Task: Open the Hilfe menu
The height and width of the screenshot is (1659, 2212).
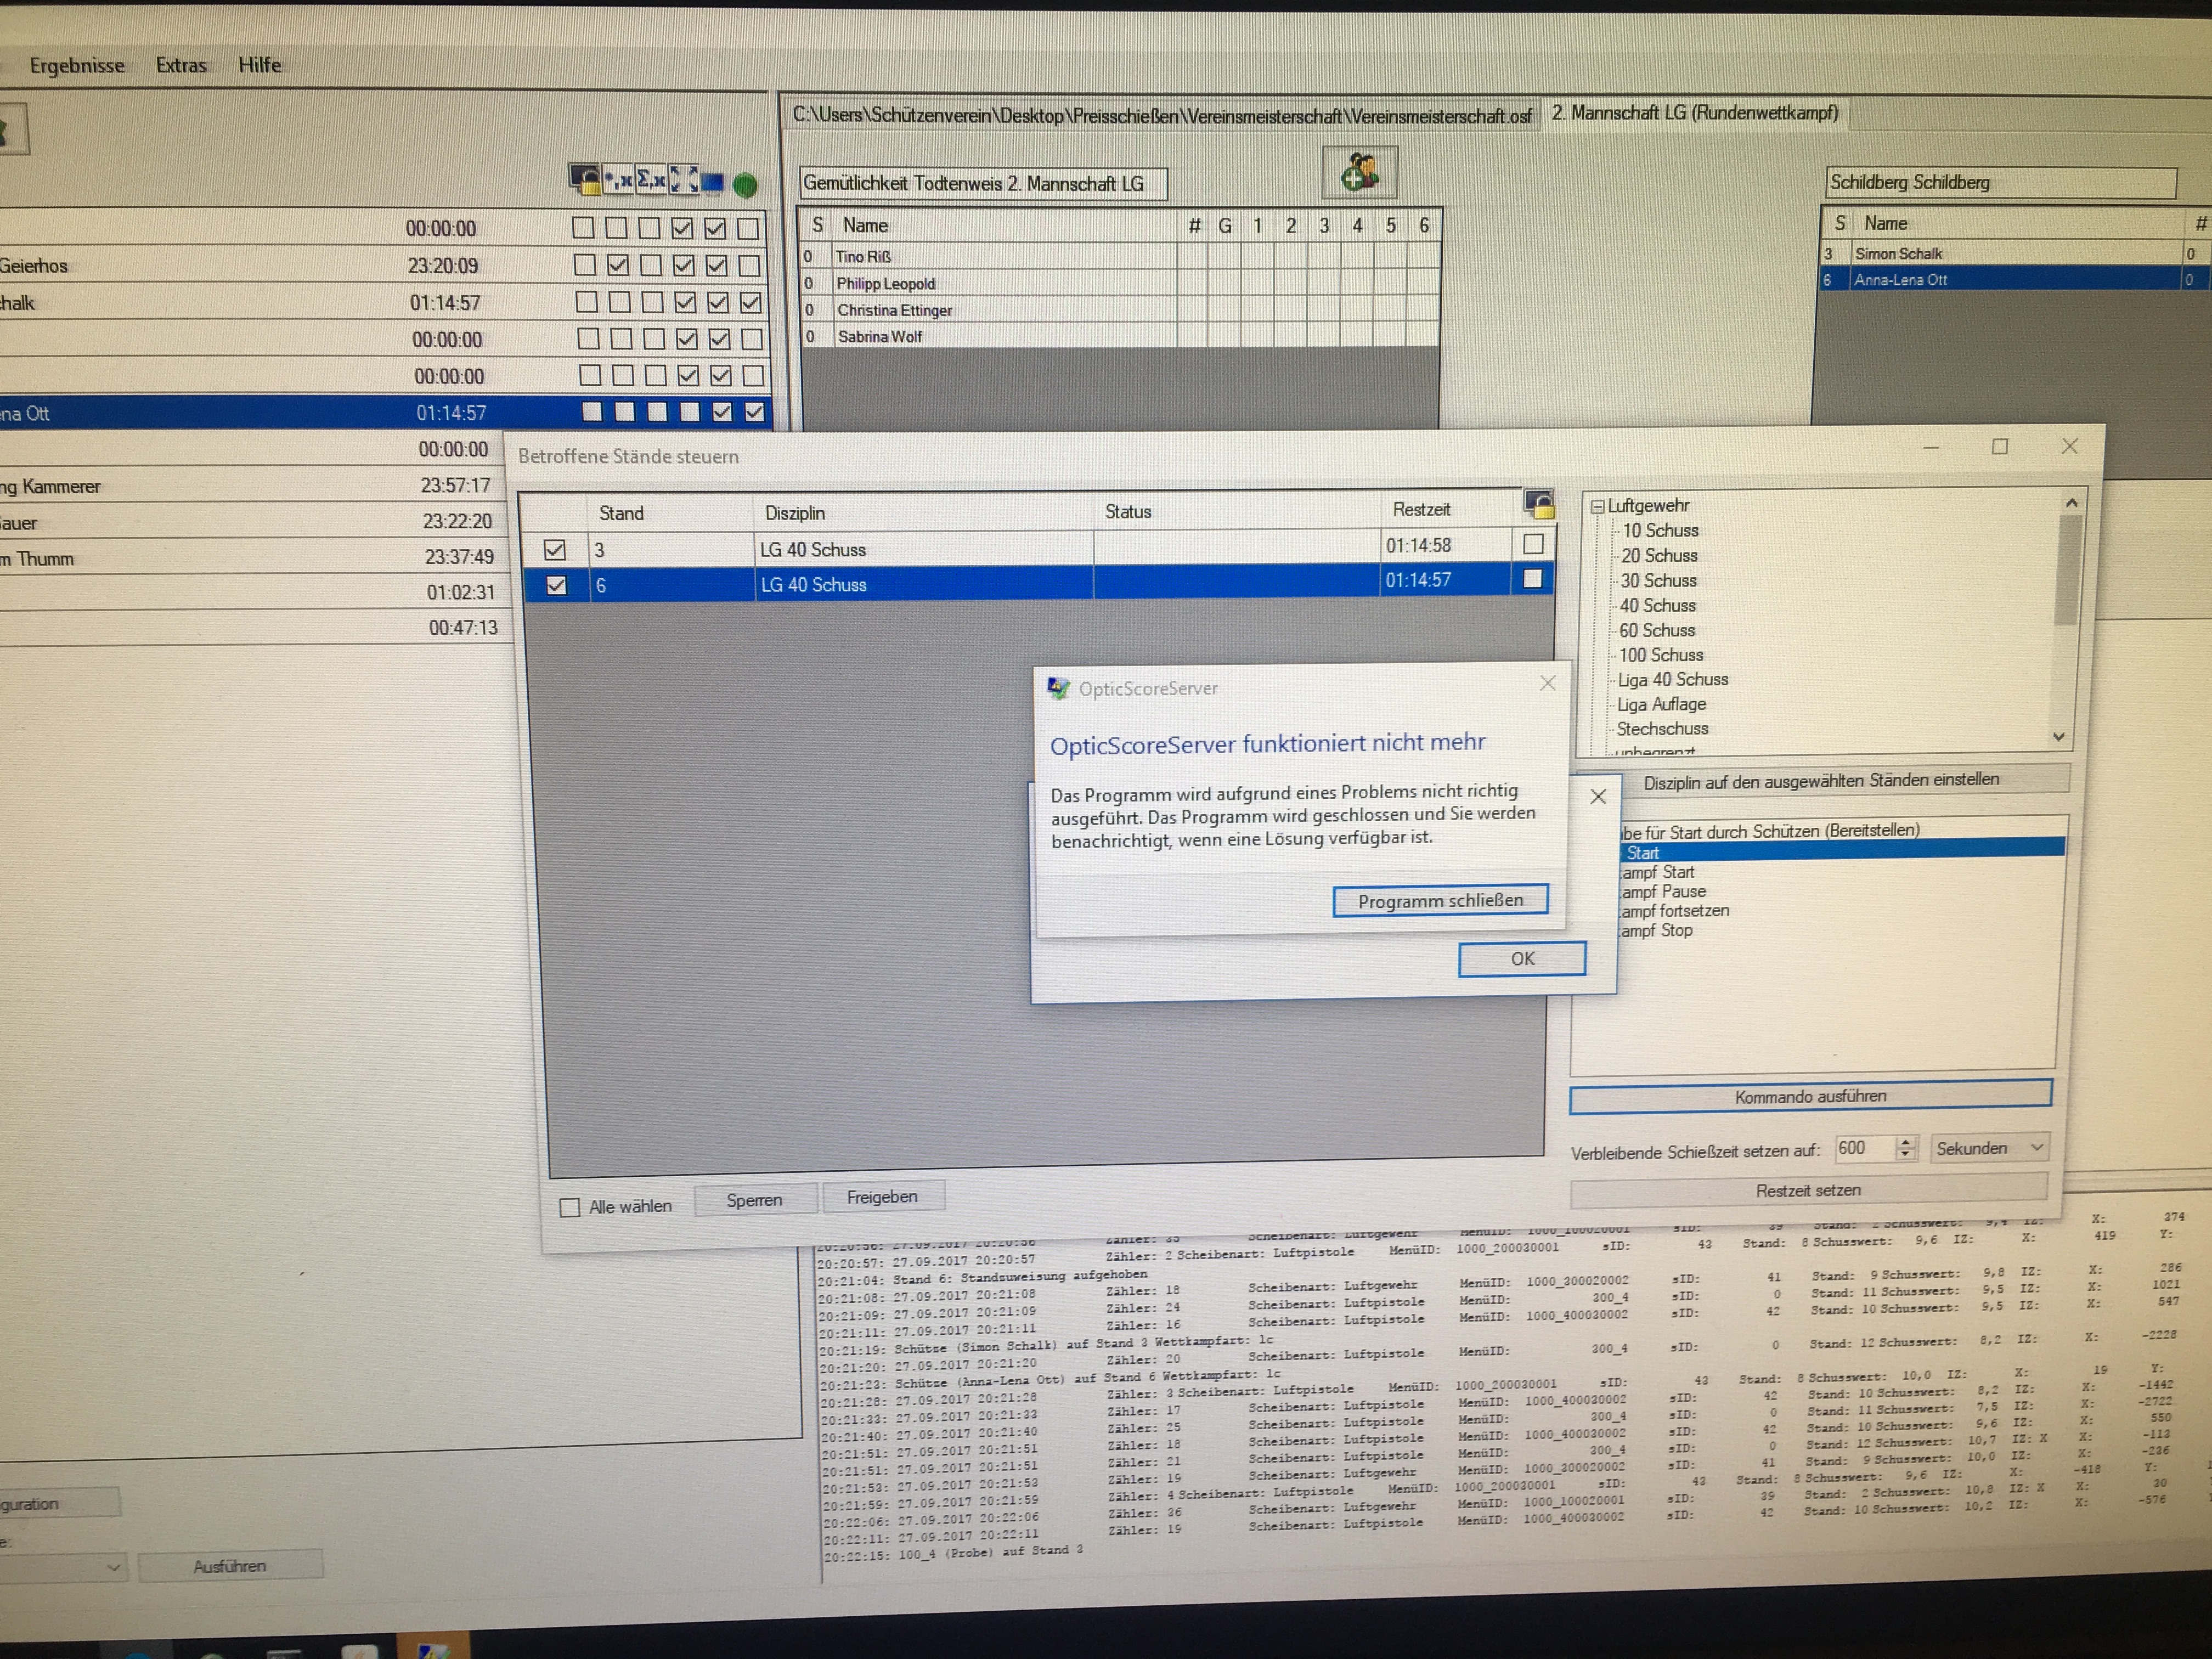Action: click(x=259, y=65)
